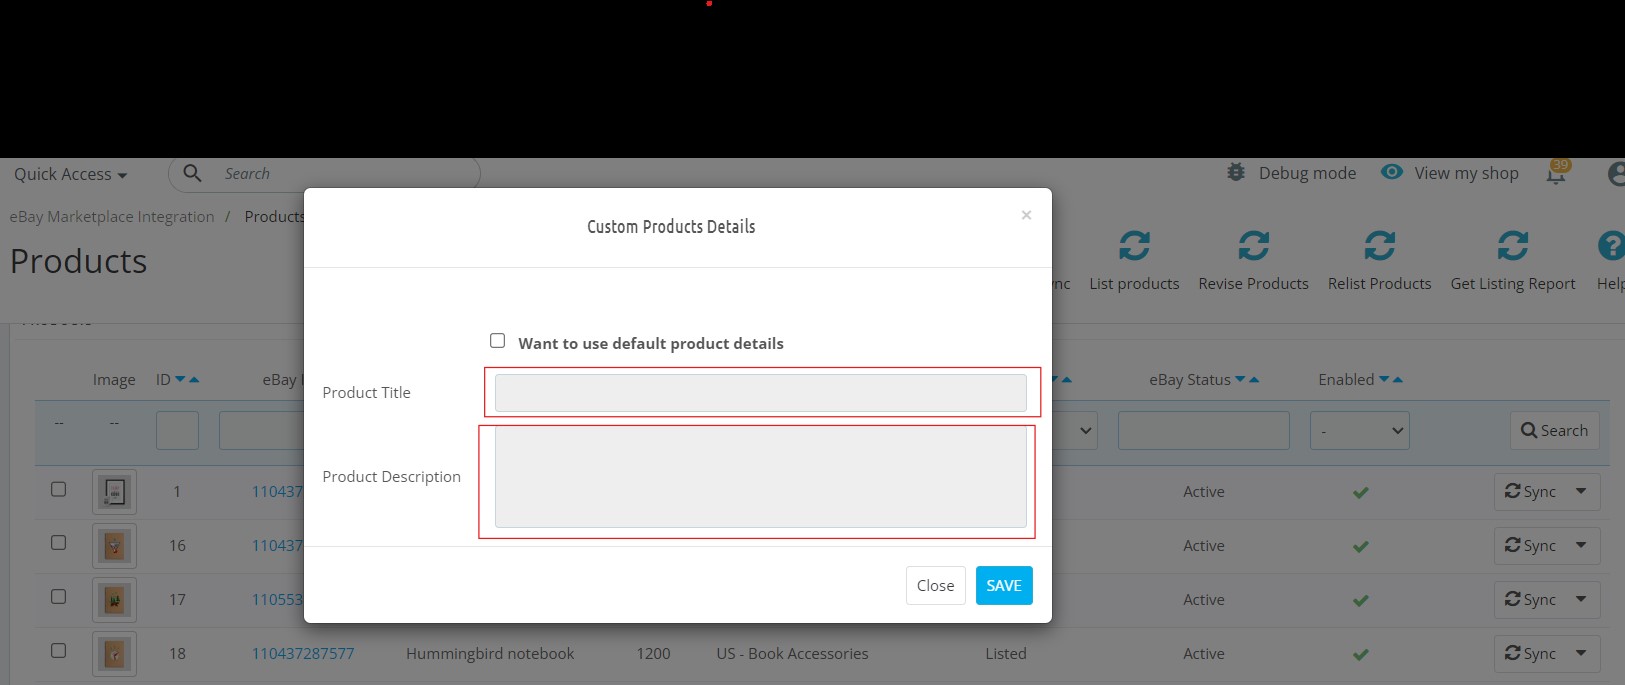Click the top bar Search field
1625x685 pixels.
325,174
